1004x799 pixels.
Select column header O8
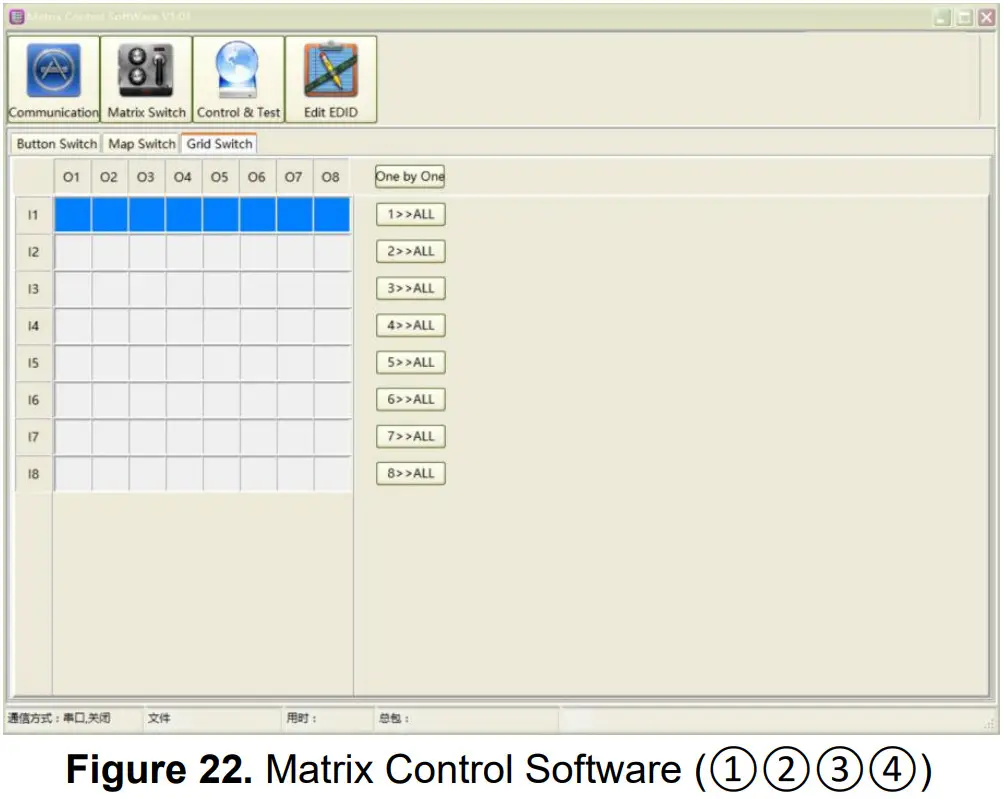(331, 177)
